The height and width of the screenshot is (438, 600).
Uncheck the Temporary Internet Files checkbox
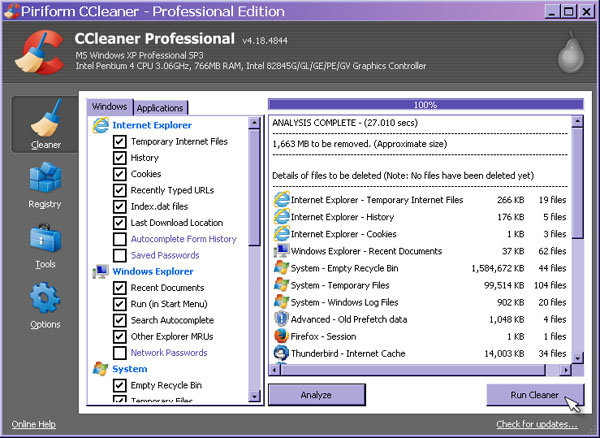point(120,142)
